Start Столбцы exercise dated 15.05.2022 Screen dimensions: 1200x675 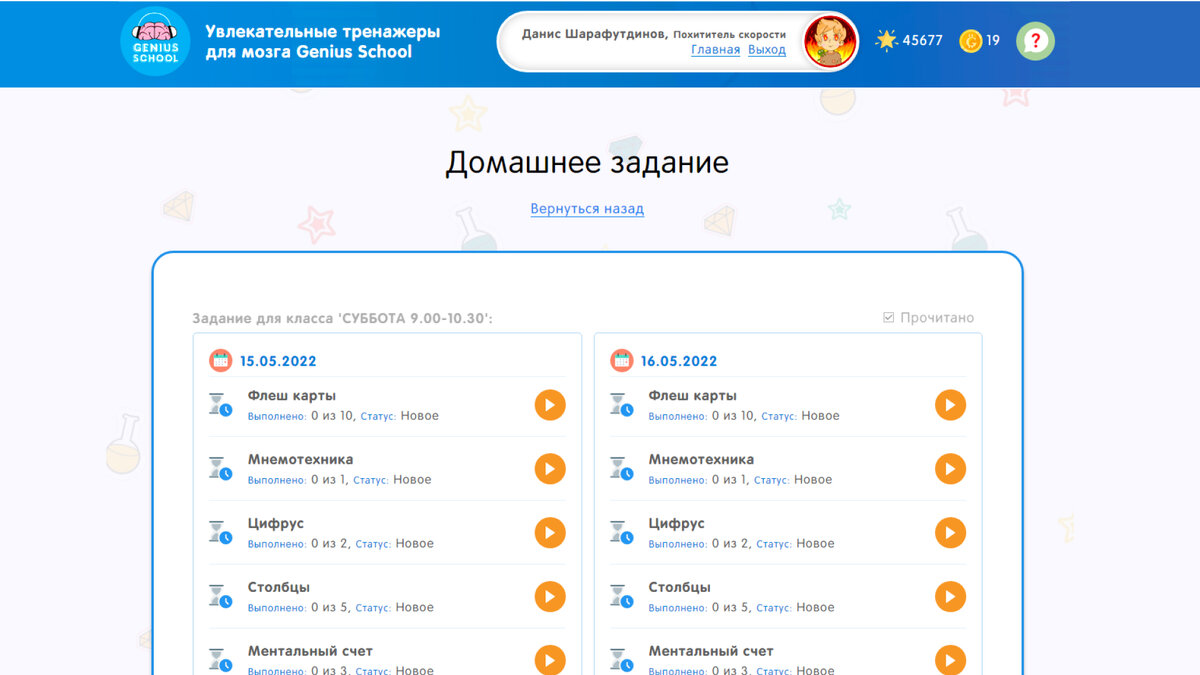click(x=549, y=597)
